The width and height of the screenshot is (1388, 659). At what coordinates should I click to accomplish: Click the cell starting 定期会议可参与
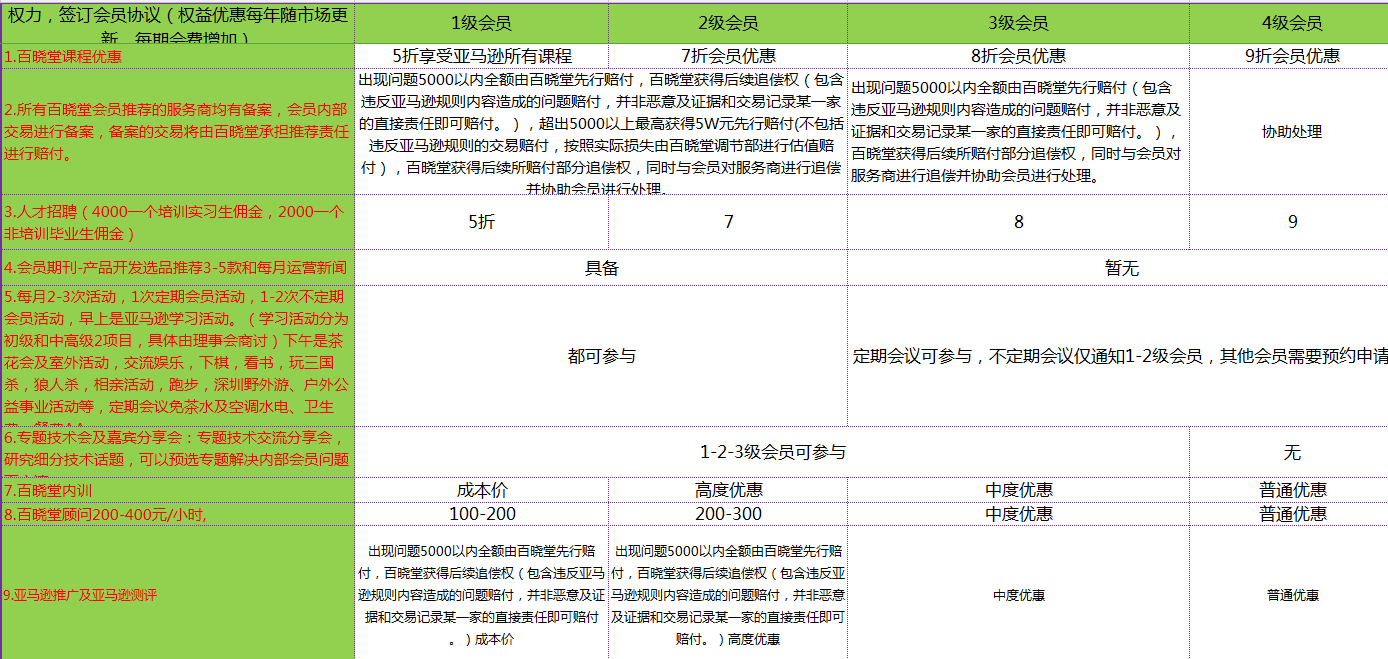[1118, 356]
